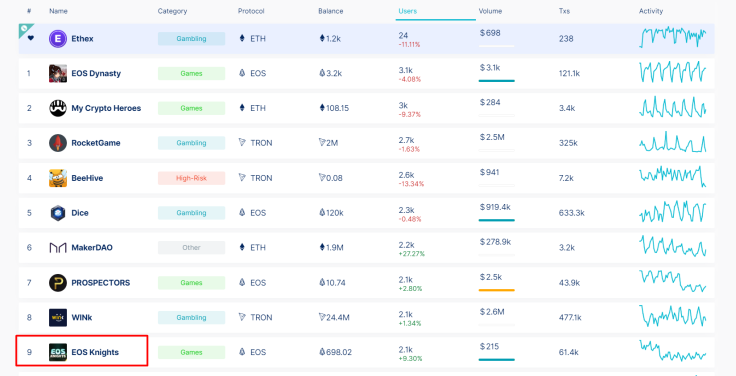Click the Gambling tag on Ethex row
This screenshot has width=736, height=376.
(x=192, y=39)
